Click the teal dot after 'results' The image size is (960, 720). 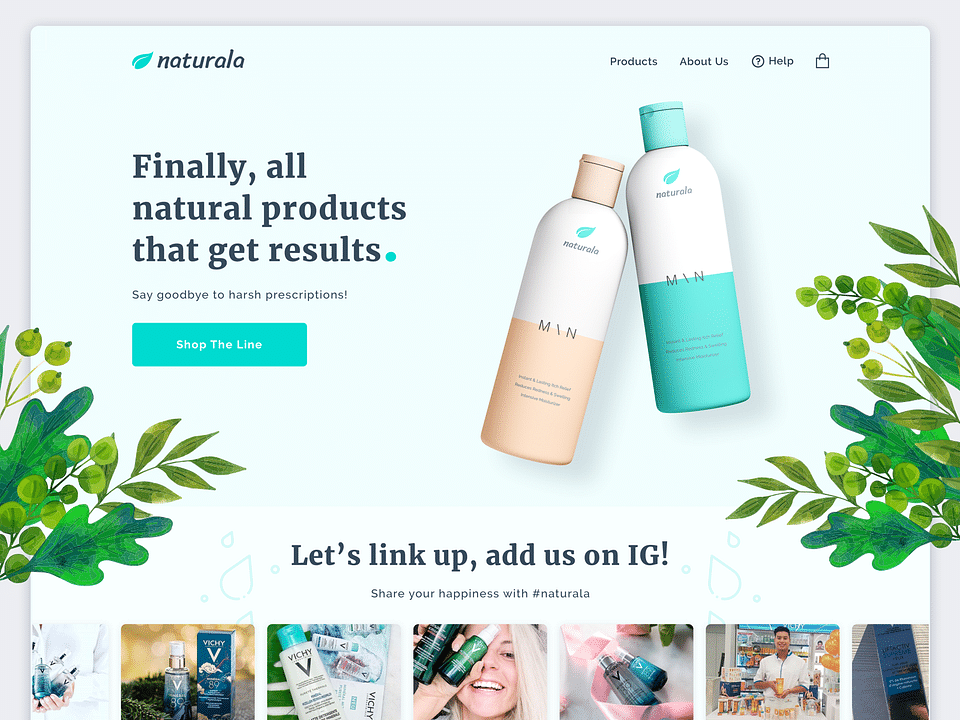391,256
